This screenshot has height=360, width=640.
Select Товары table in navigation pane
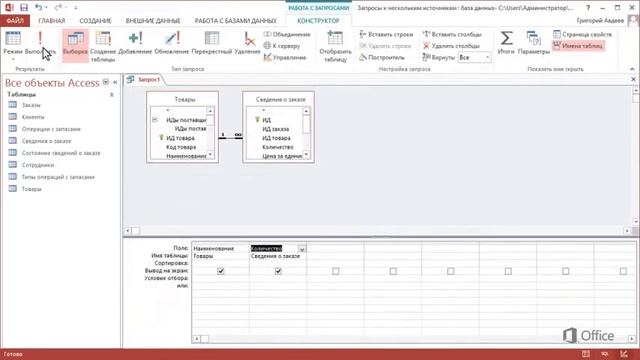pos(31,189)
